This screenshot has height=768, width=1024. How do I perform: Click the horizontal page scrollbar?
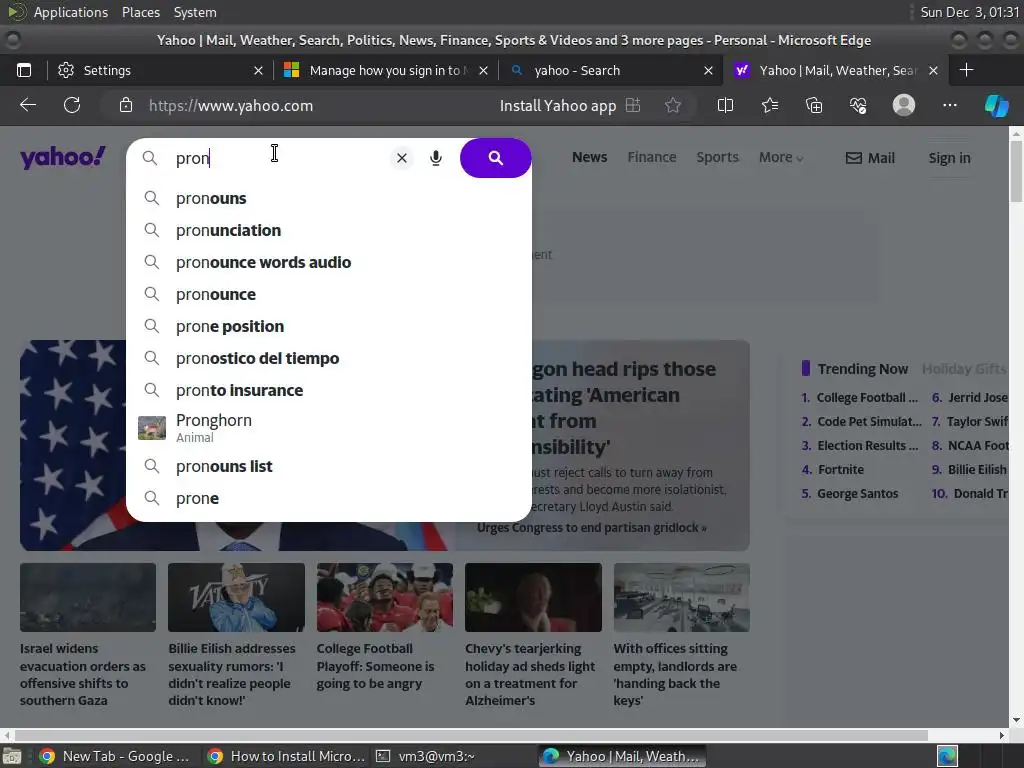click(x=471, y=735)
